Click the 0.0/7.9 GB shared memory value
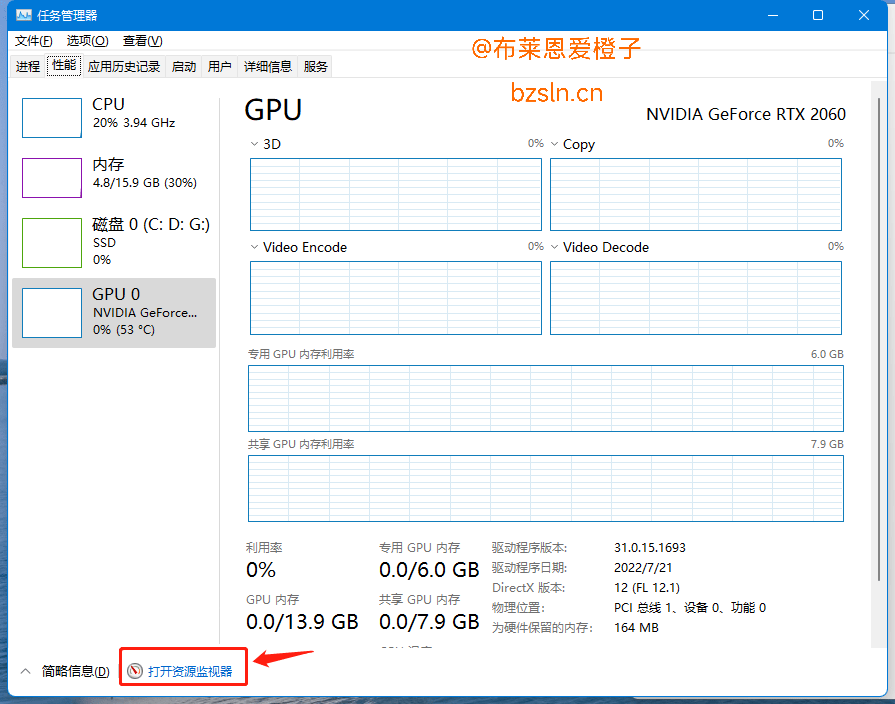The height and width of the screenshot is (704, 895). point(429,622)
